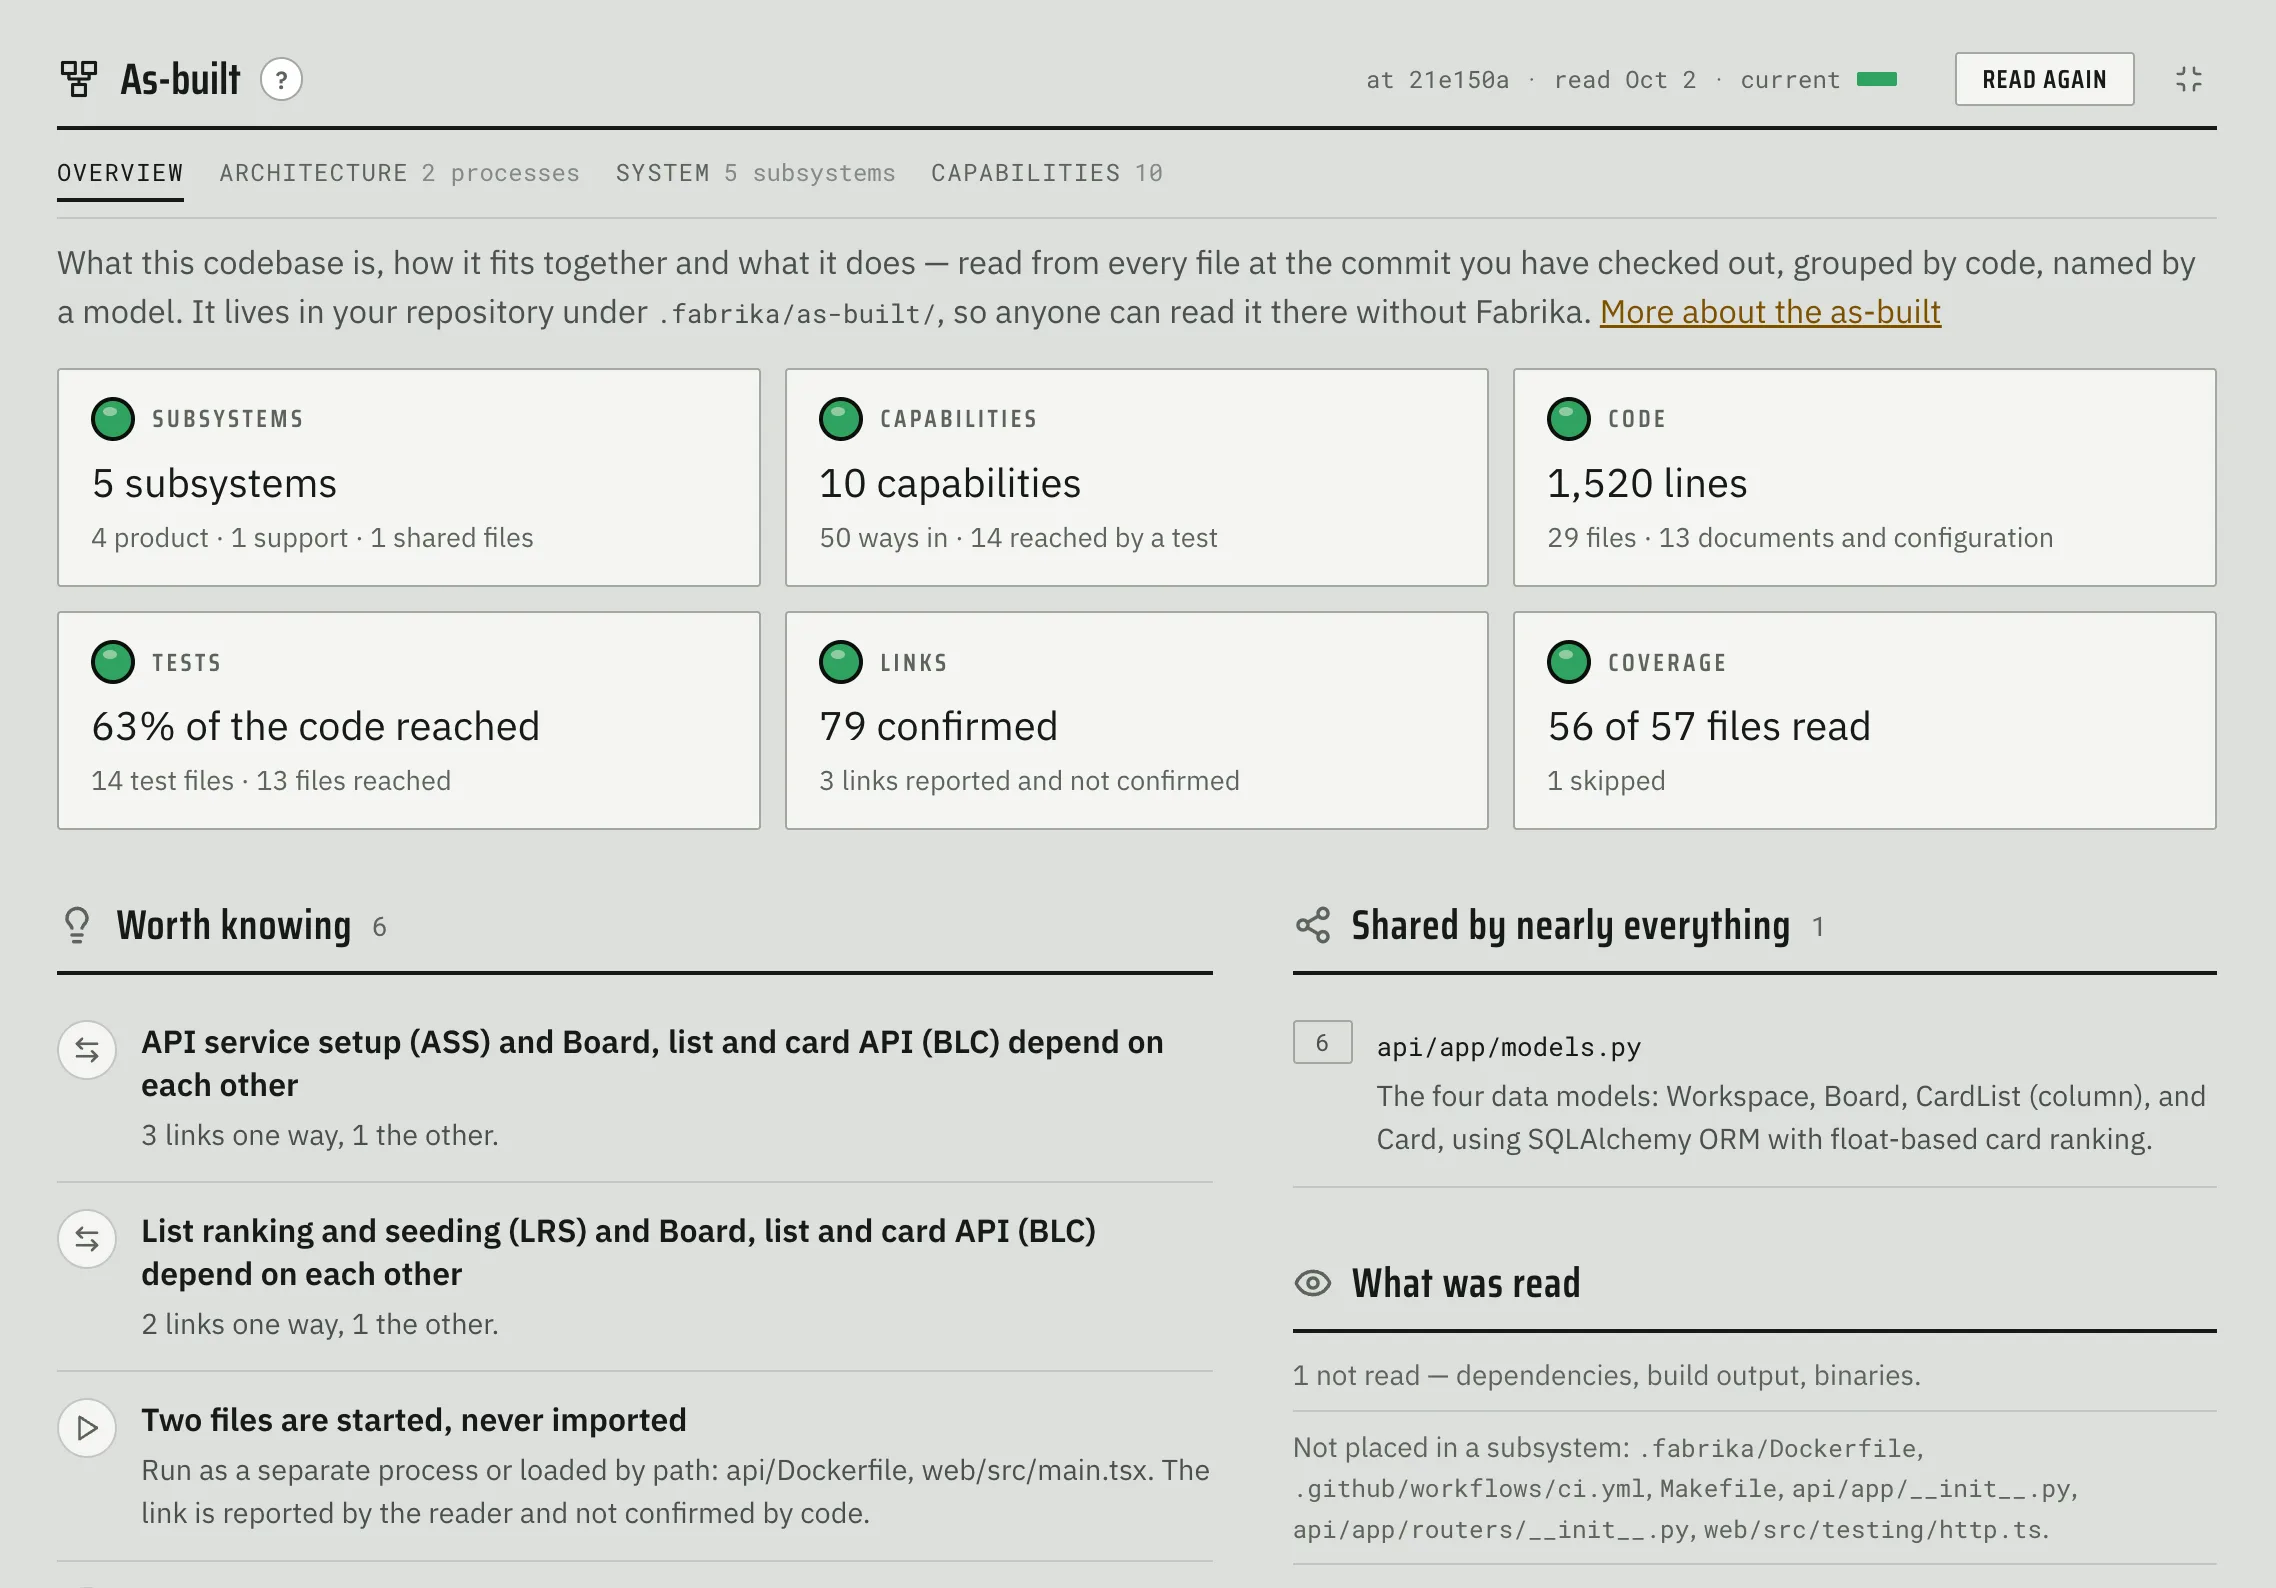Open the 56 of 57 files read card

(x=1864, y=720)
